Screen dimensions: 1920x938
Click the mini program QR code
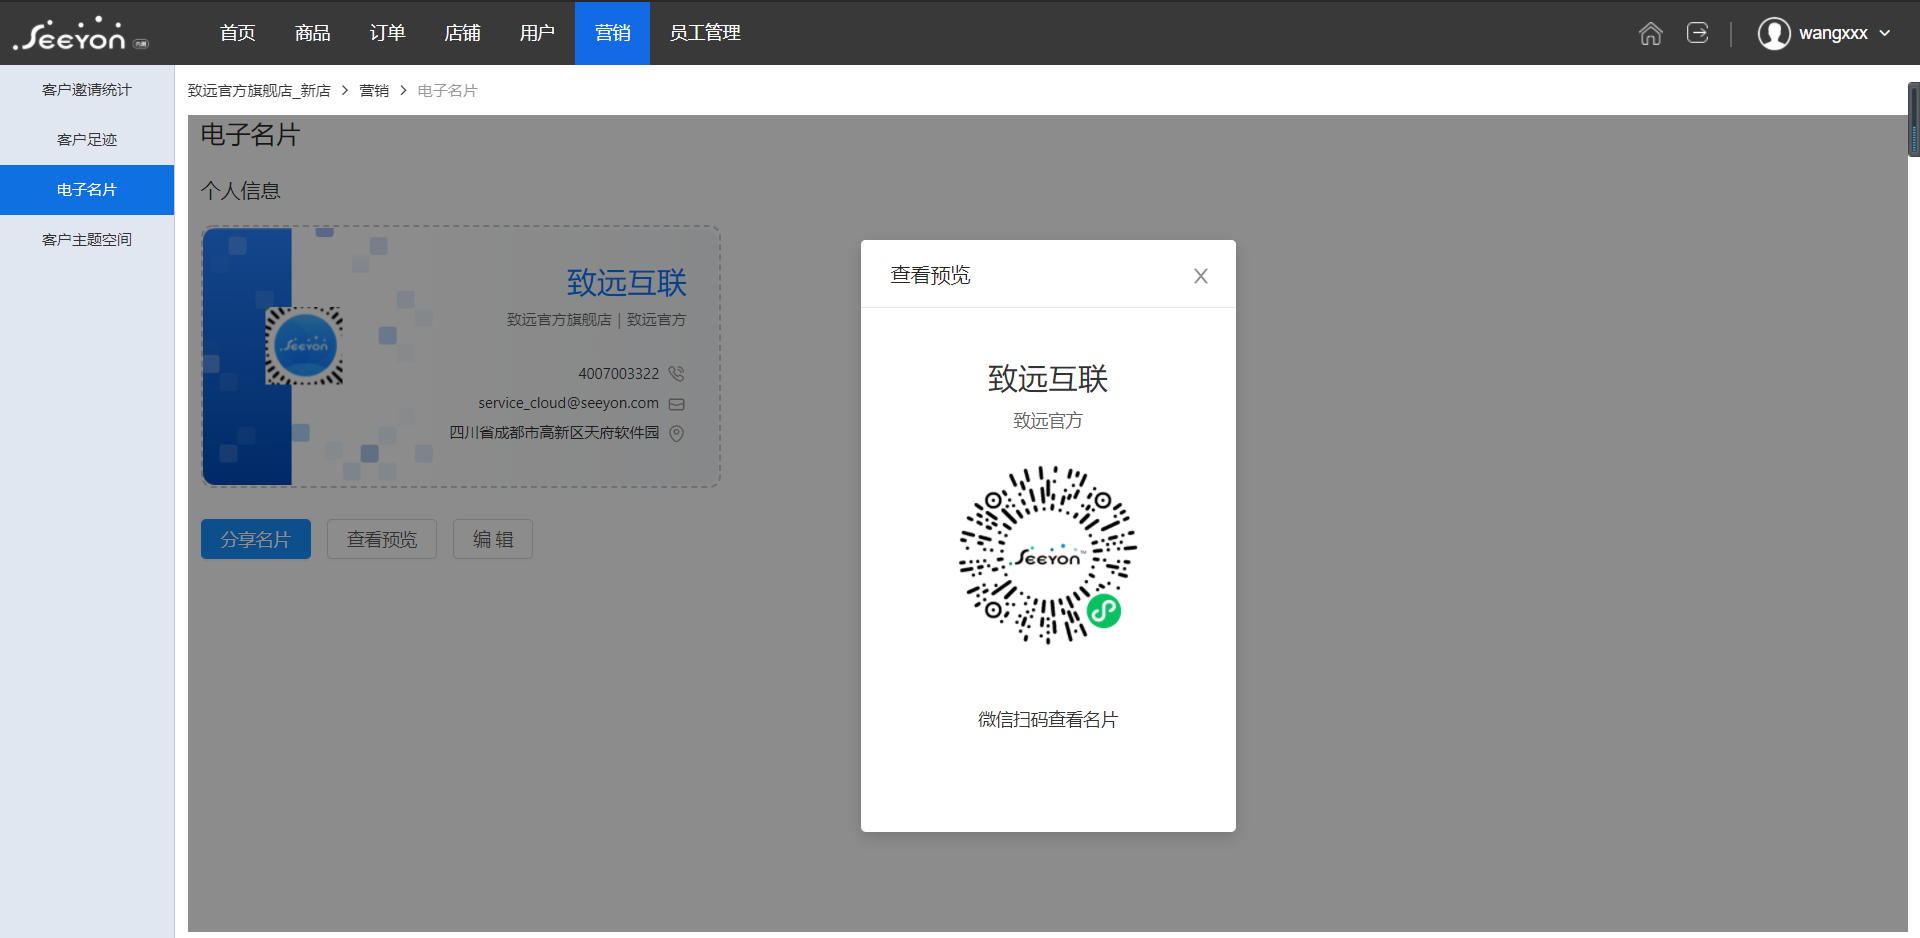[x=1048, y=555]
